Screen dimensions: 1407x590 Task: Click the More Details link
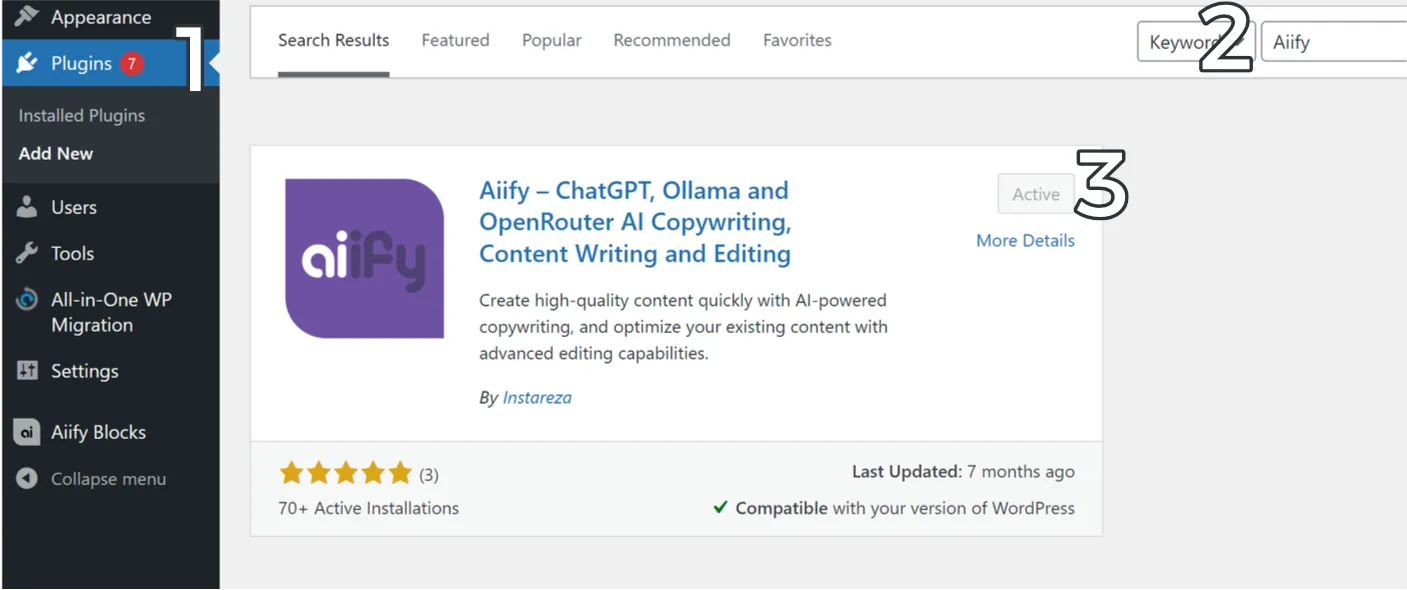point(1025,241)
